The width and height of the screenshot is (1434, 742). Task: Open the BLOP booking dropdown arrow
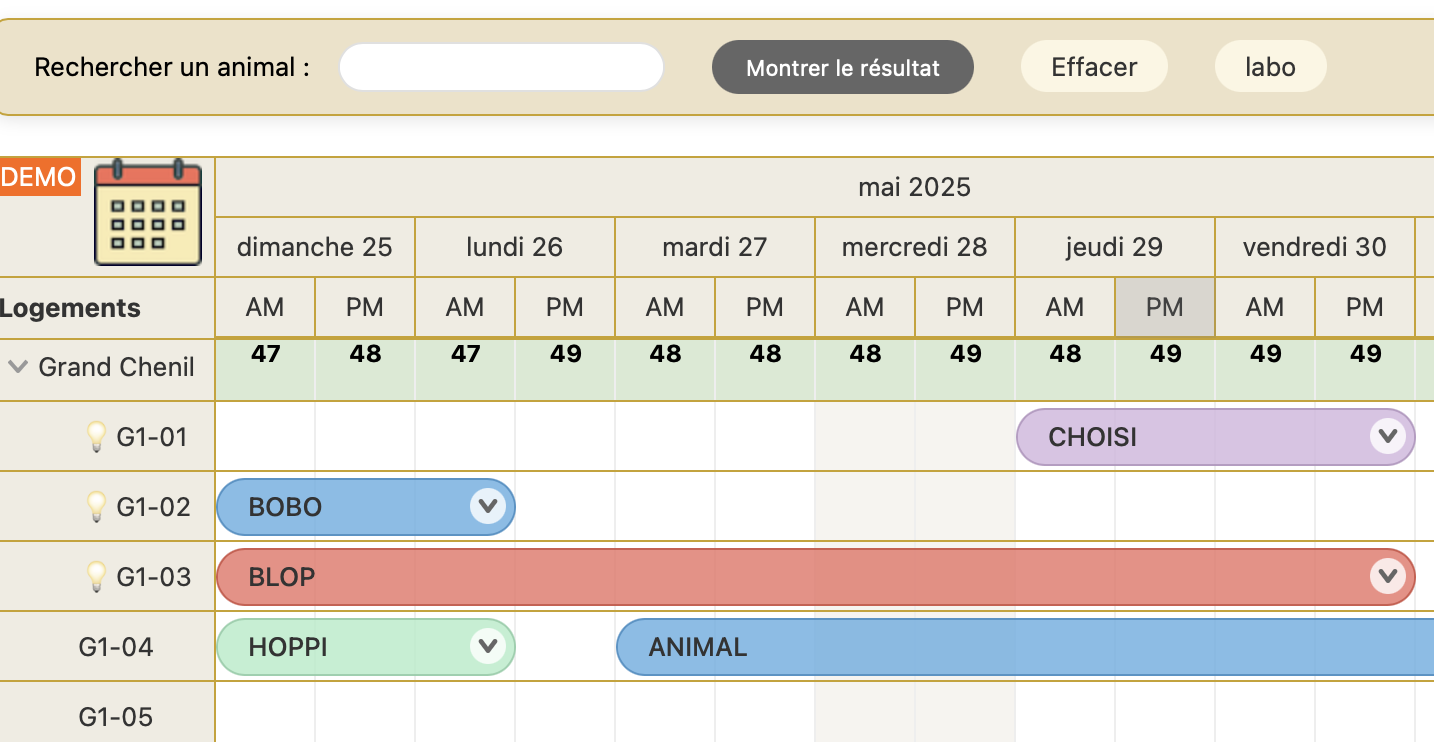[x=1387, y=576]
